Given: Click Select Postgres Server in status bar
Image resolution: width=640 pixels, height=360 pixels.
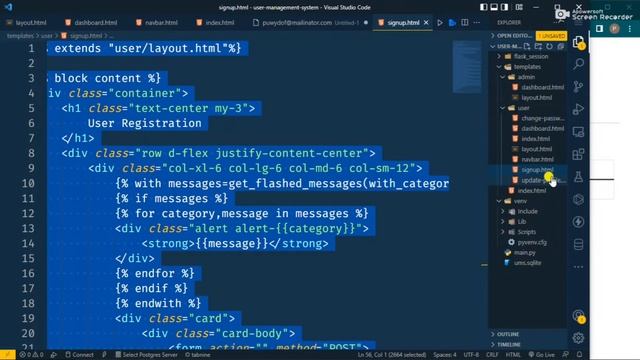Looking at the screenshot, I should pos(146,355).
